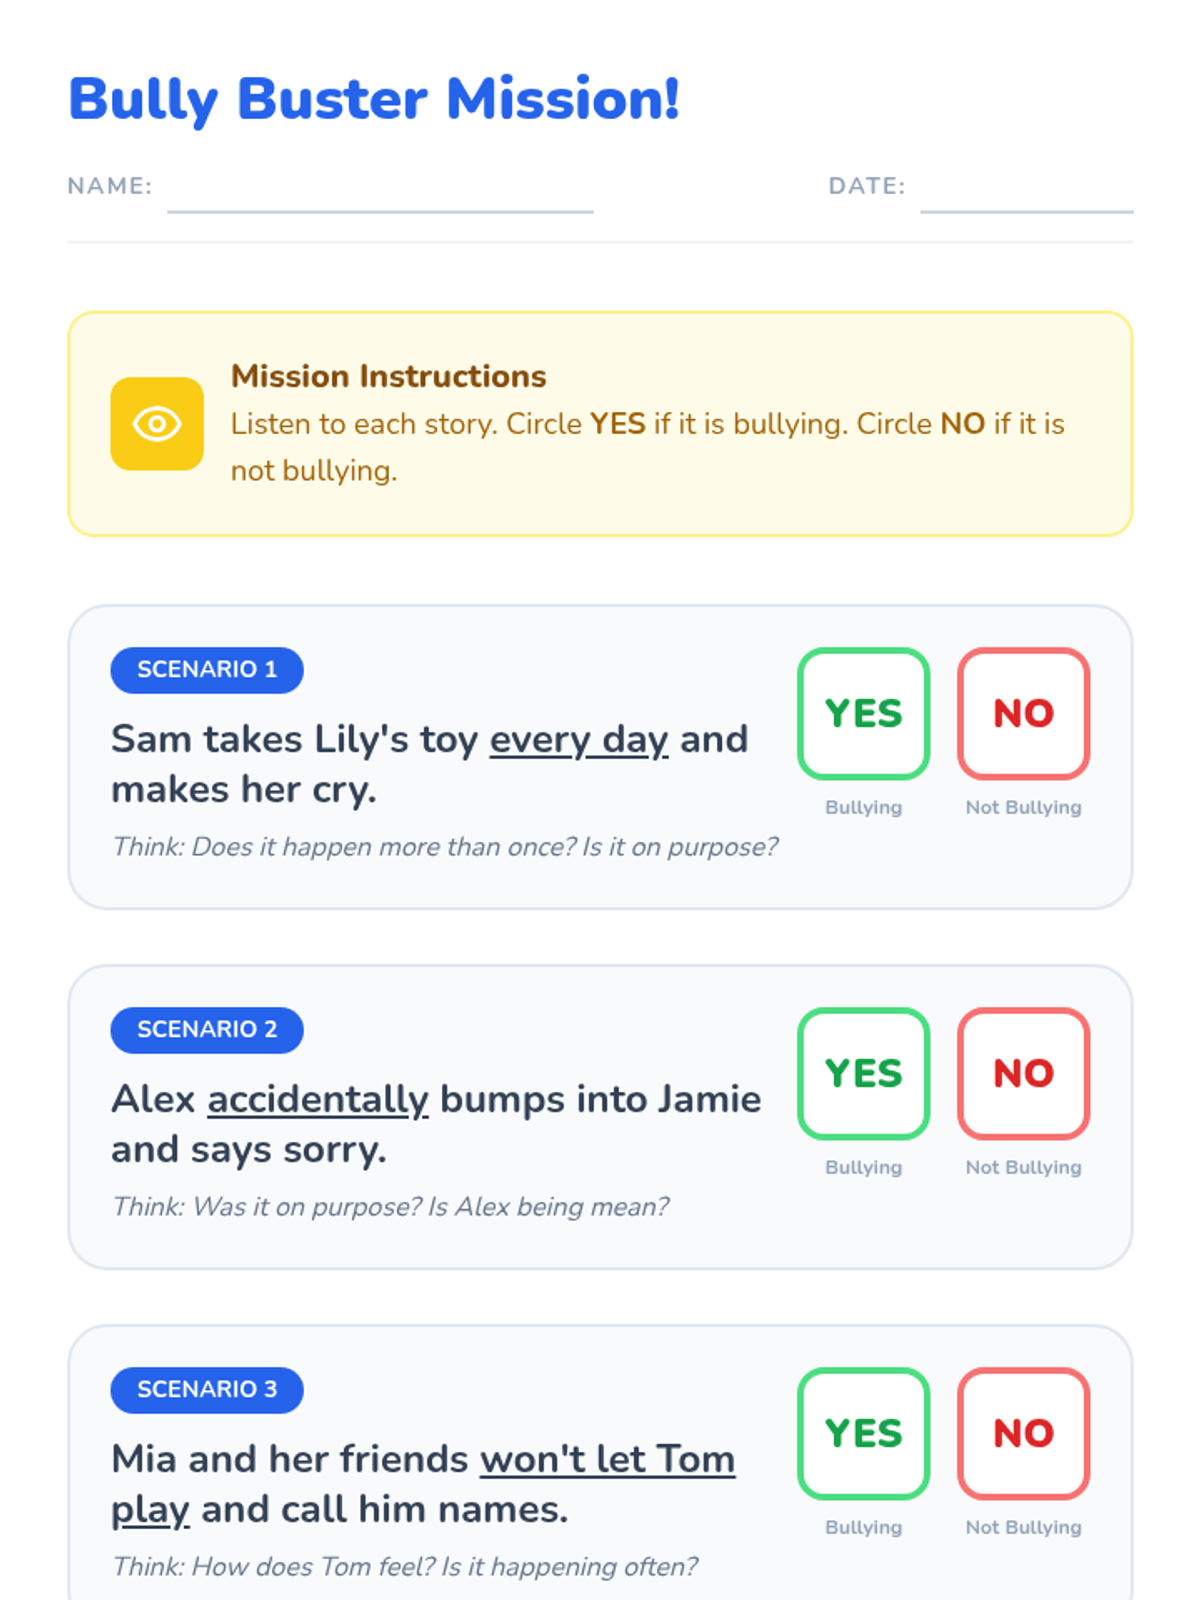Click the 'Bully Buster Mission!' title

point(374,99)
